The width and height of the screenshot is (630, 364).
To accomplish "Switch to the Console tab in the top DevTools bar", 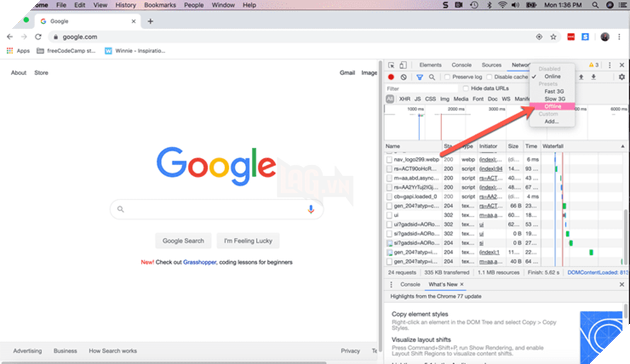I will click(461, 65).
